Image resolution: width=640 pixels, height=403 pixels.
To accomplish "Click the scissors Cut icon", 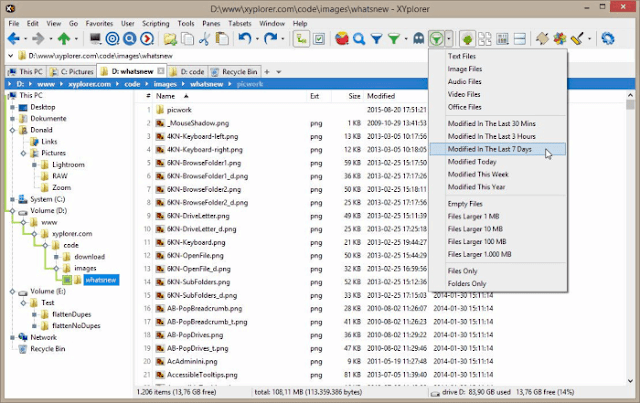I will tap(204, 39).
